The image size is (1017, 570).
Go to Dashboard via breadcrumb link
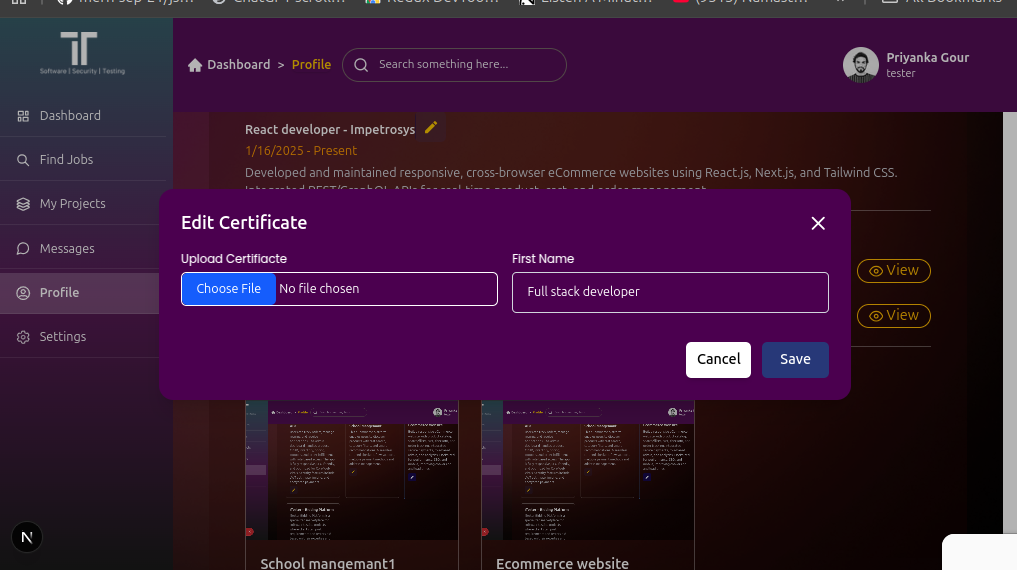238,65
